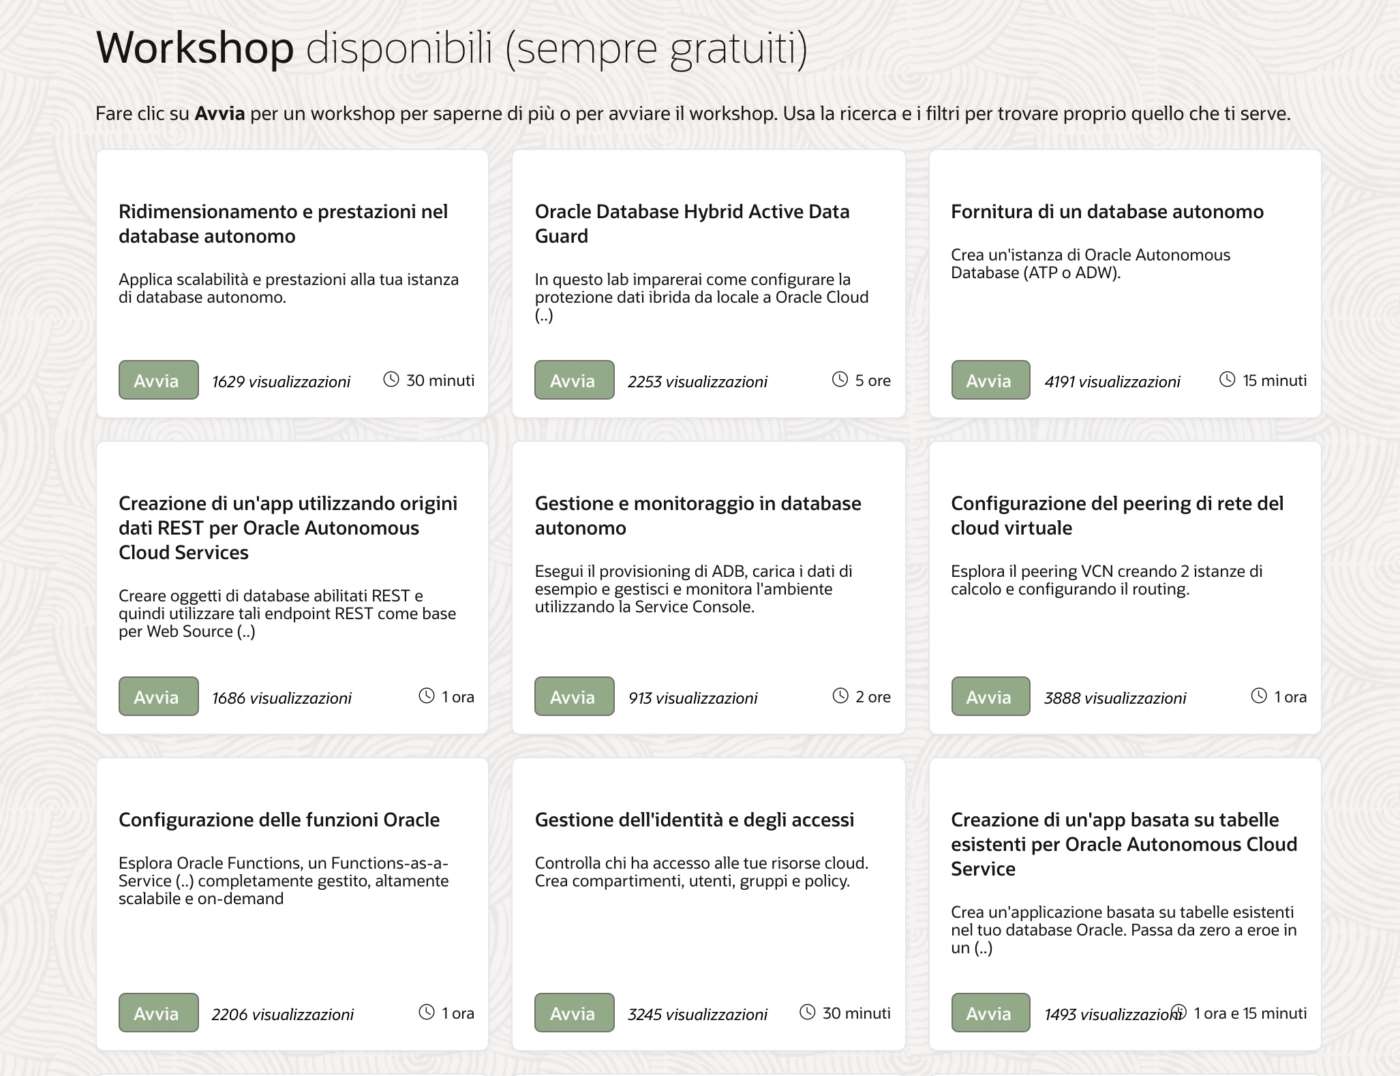Image resolution: width=1400 pixels, height=1076 pixels.
Task: Click the 3888 visualizzazioni count
Action: tap(1115, 697)
